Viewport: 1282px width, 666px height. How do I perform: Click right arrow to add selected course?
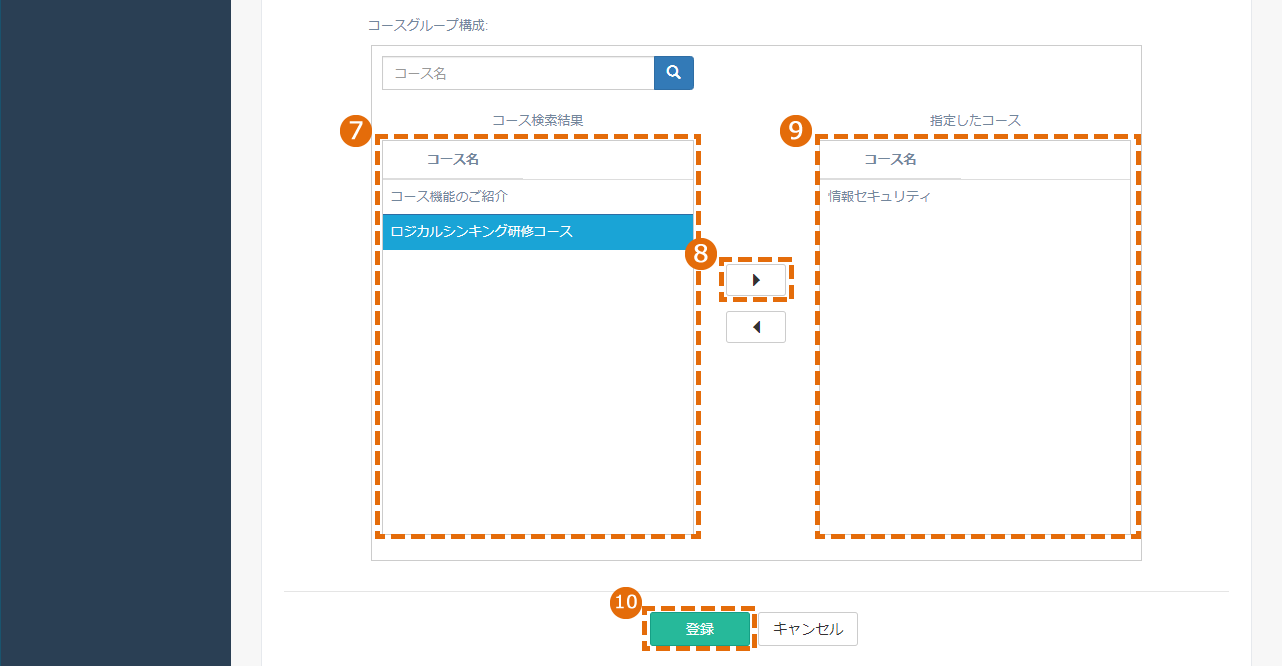[756, 281]
